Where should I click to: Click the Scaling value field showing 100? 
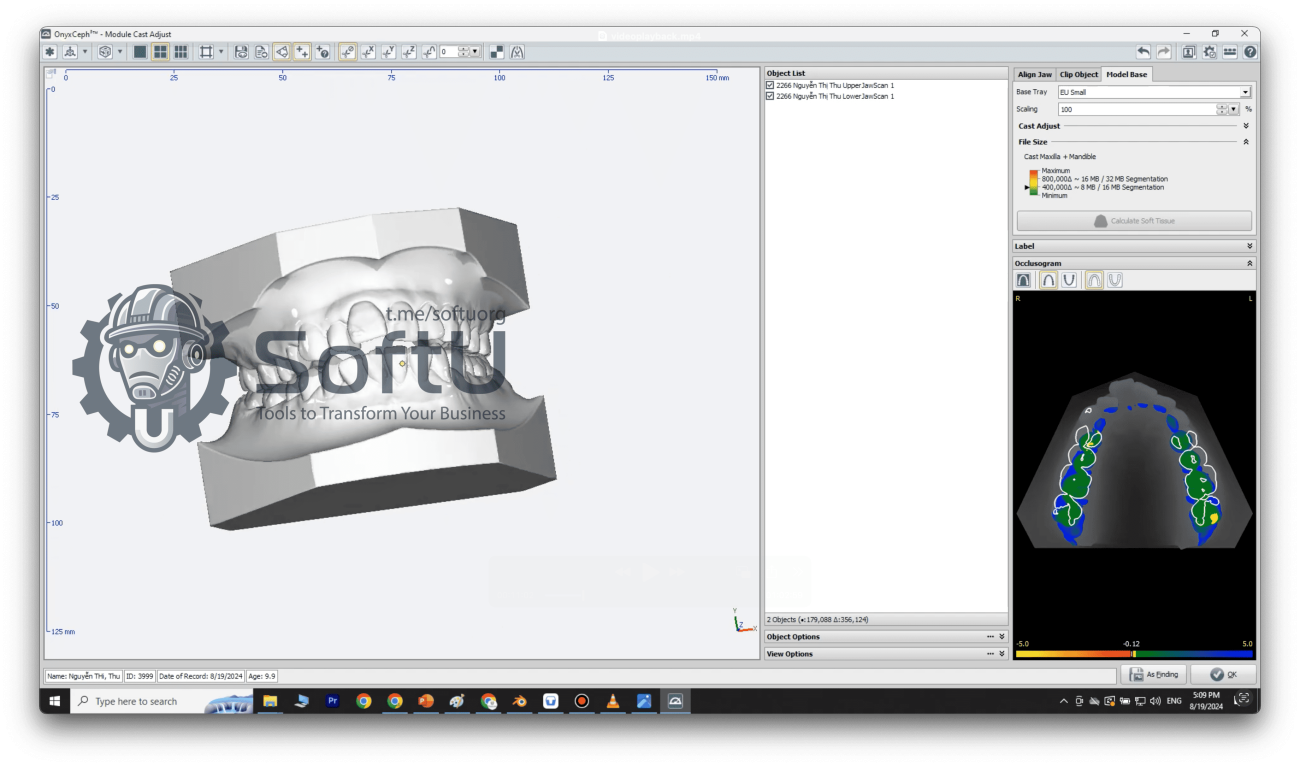tap(1136, 109)
